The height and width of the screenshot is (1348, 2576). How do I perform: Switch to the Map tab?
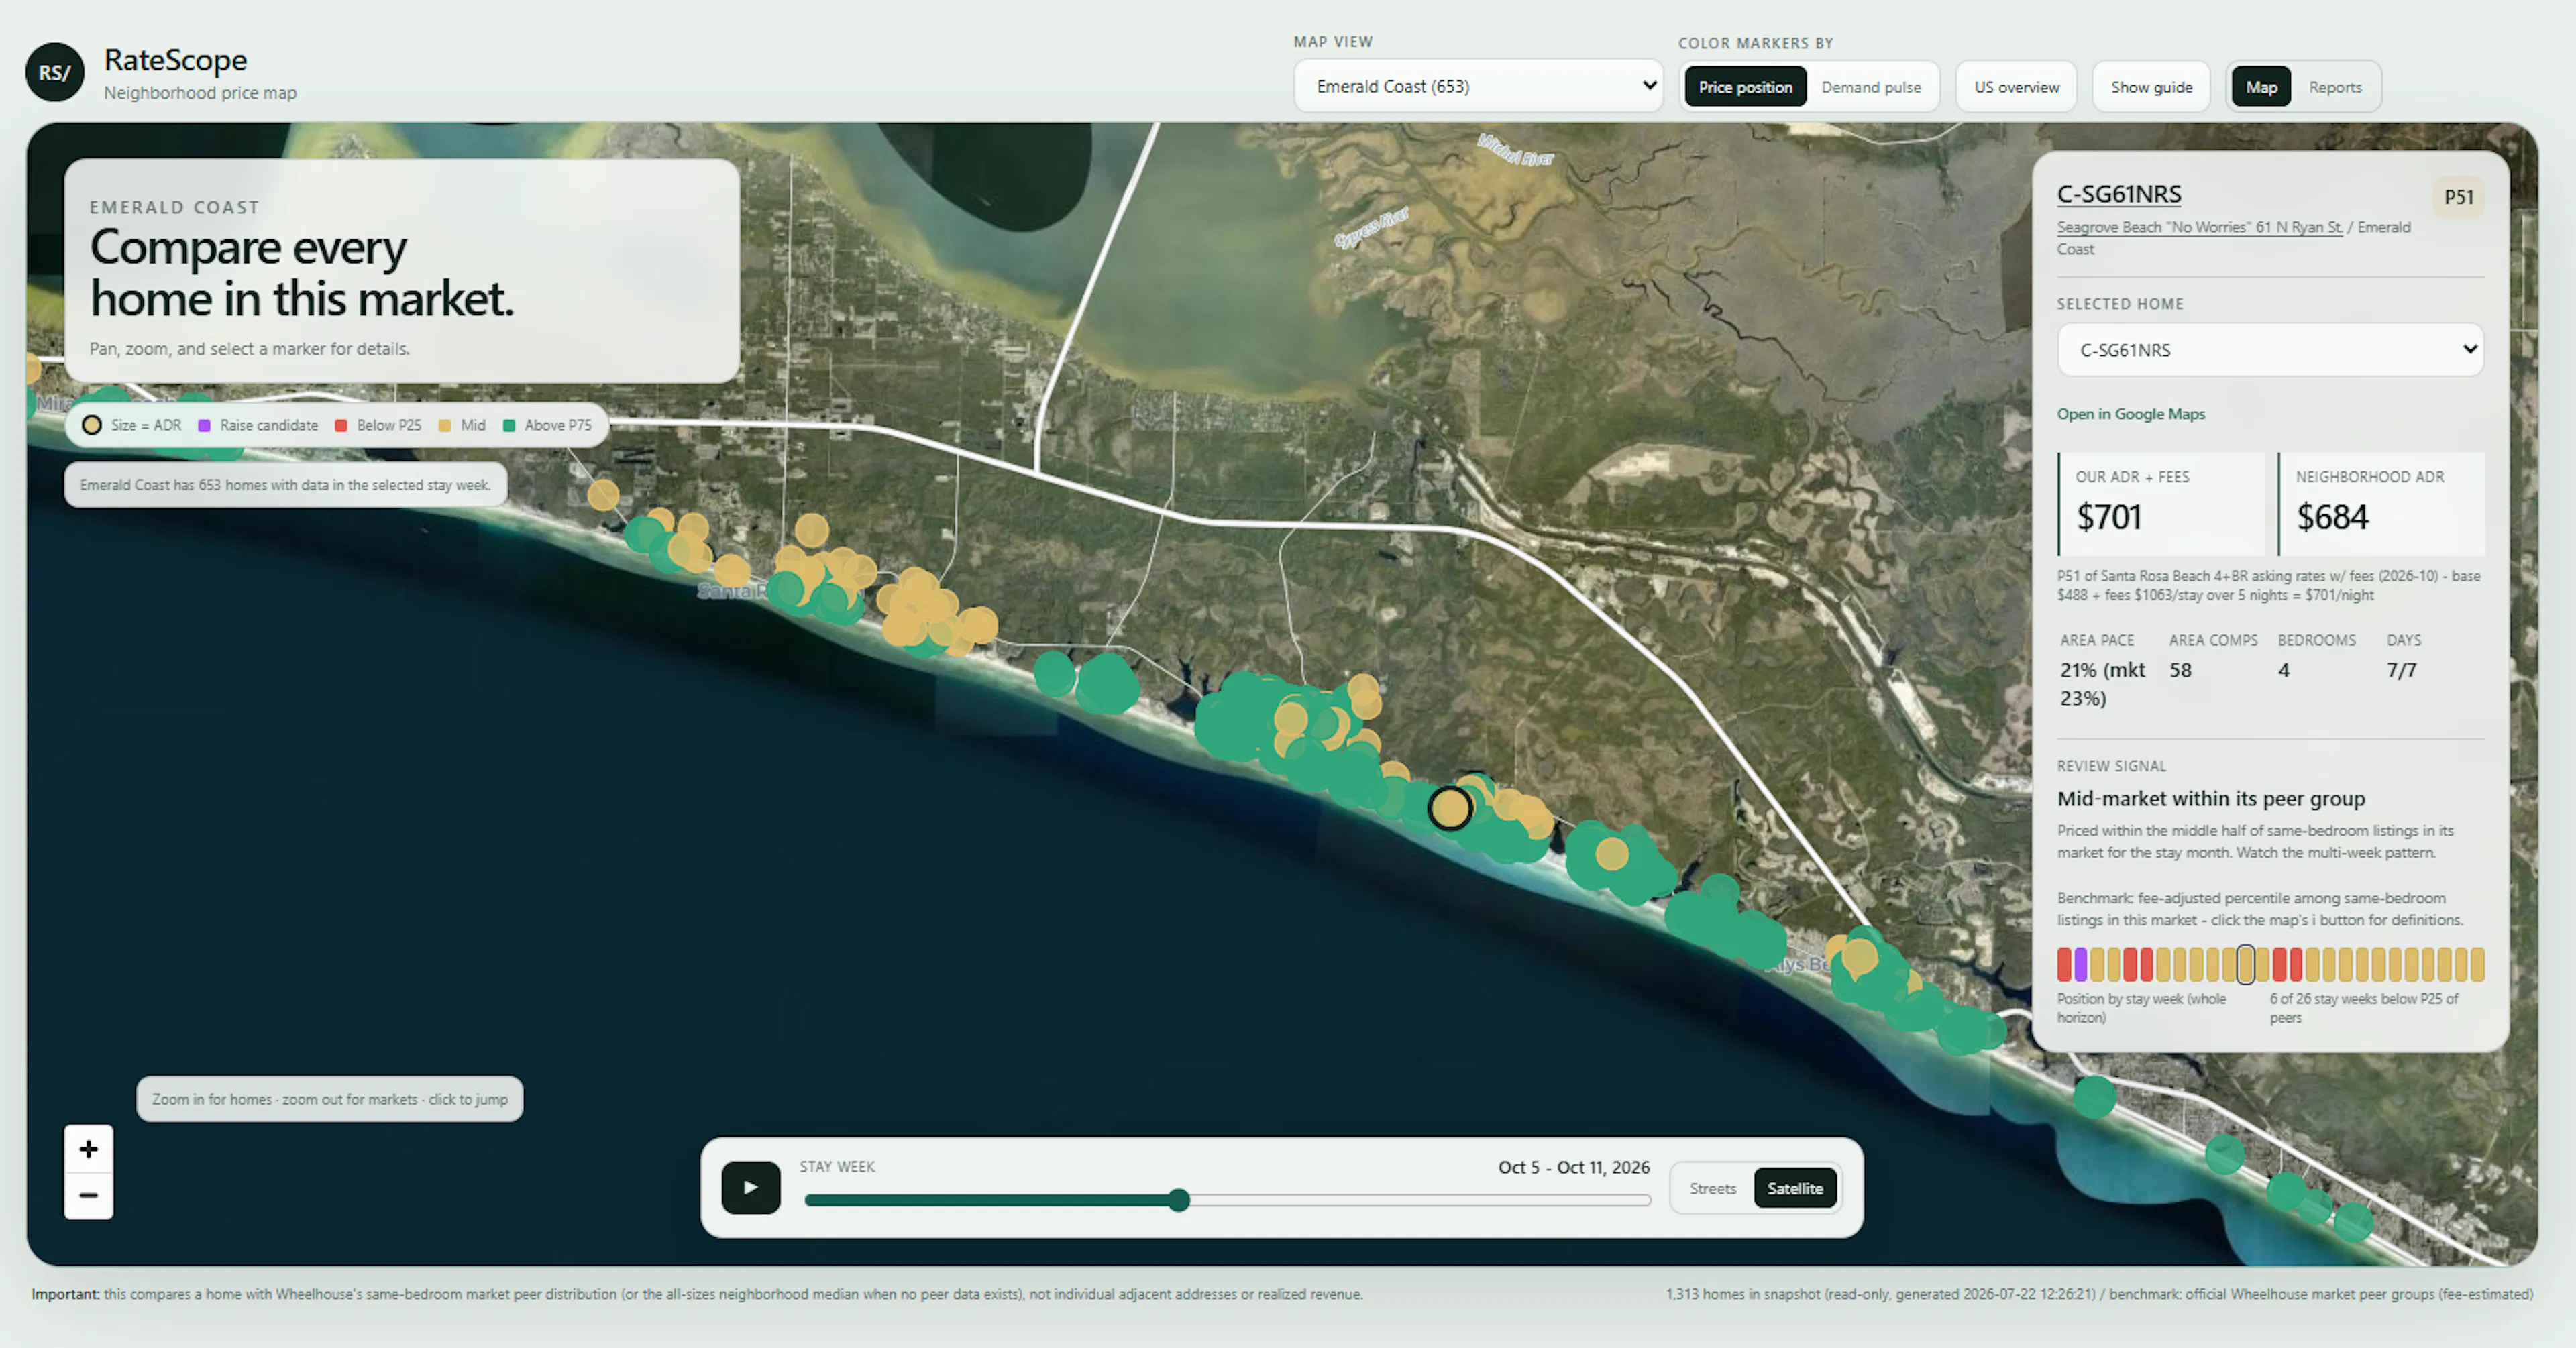click(2261, 87)
